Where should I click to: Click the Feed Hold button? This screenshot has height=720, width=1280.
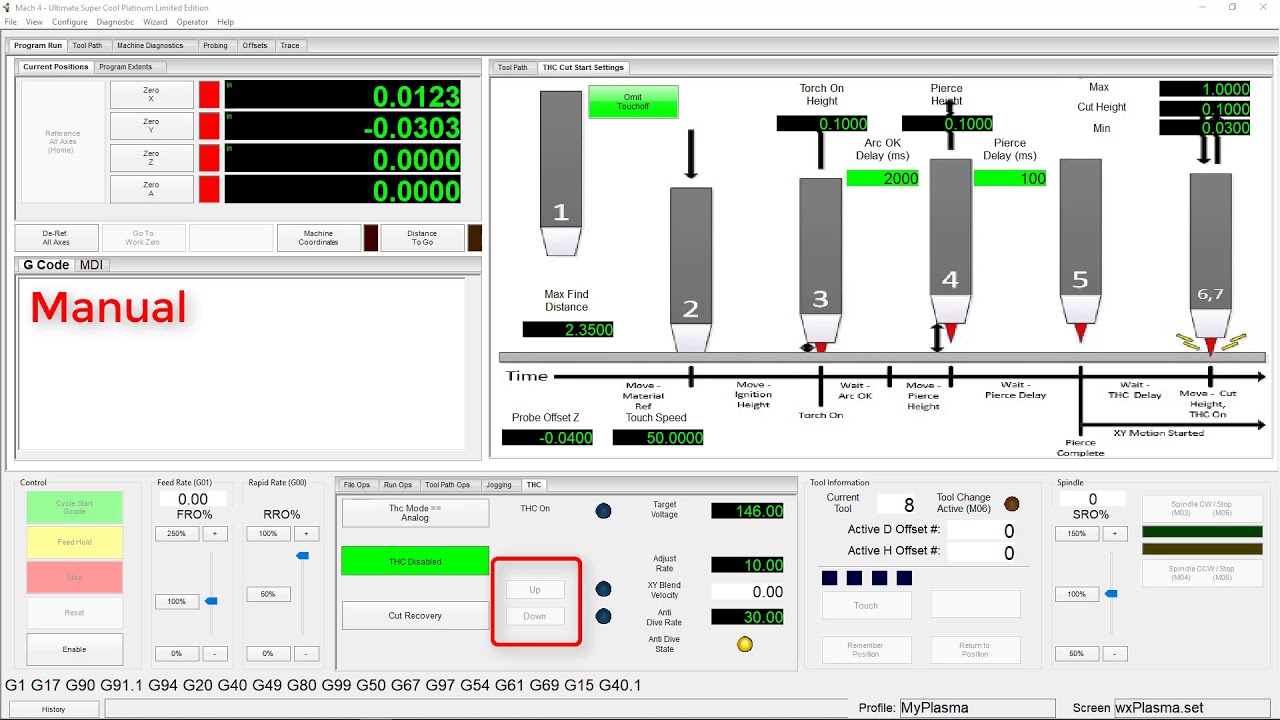coord(75,542)
